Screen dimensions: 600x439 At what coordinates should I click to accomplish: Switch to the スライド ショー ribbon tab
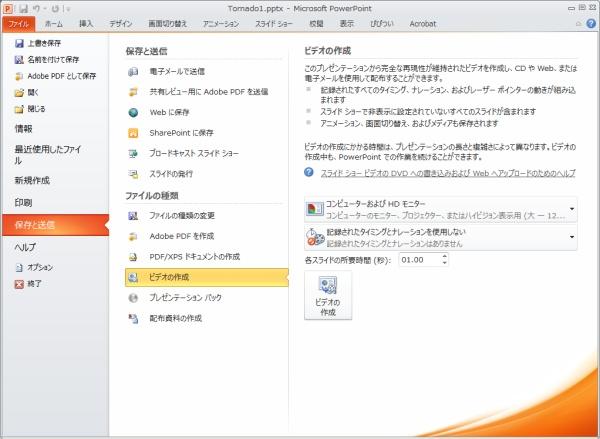[x=274, y=24]
